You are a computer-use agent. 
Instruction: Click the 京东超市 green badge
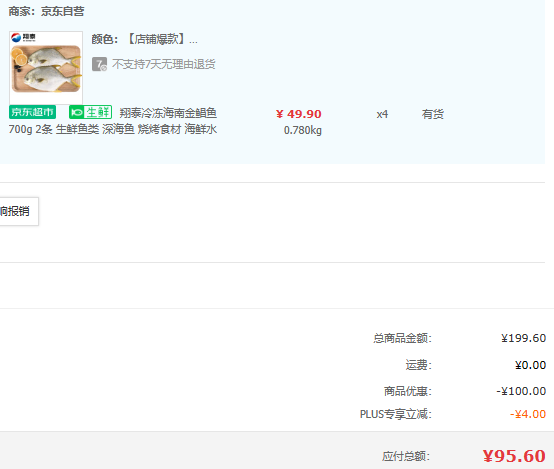point(33,112)
